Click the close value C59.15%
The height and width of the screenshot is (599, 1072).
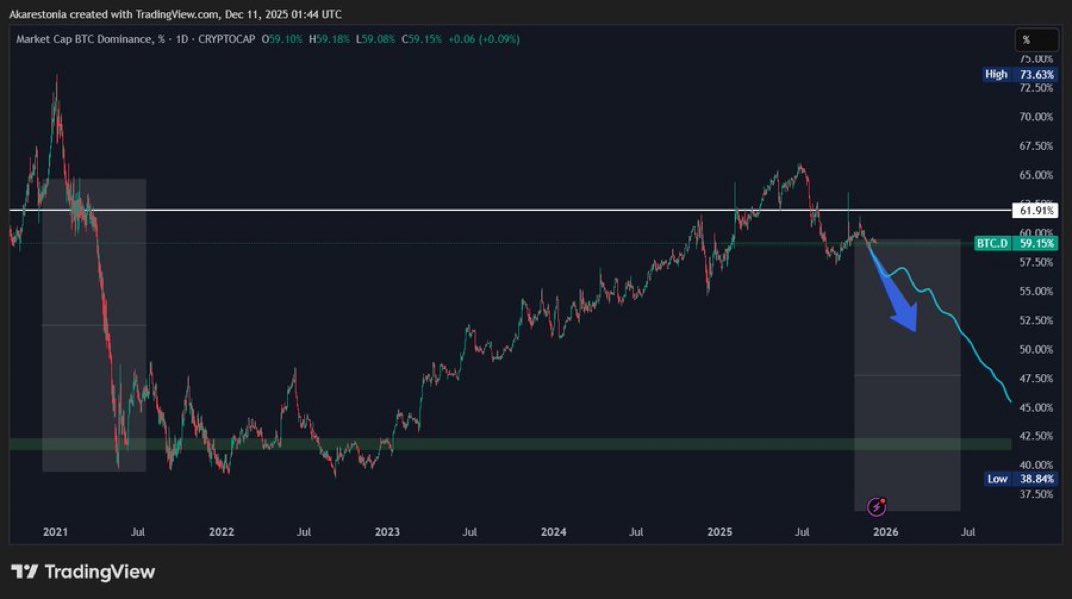pyautogui.click(x=422, y=40)
